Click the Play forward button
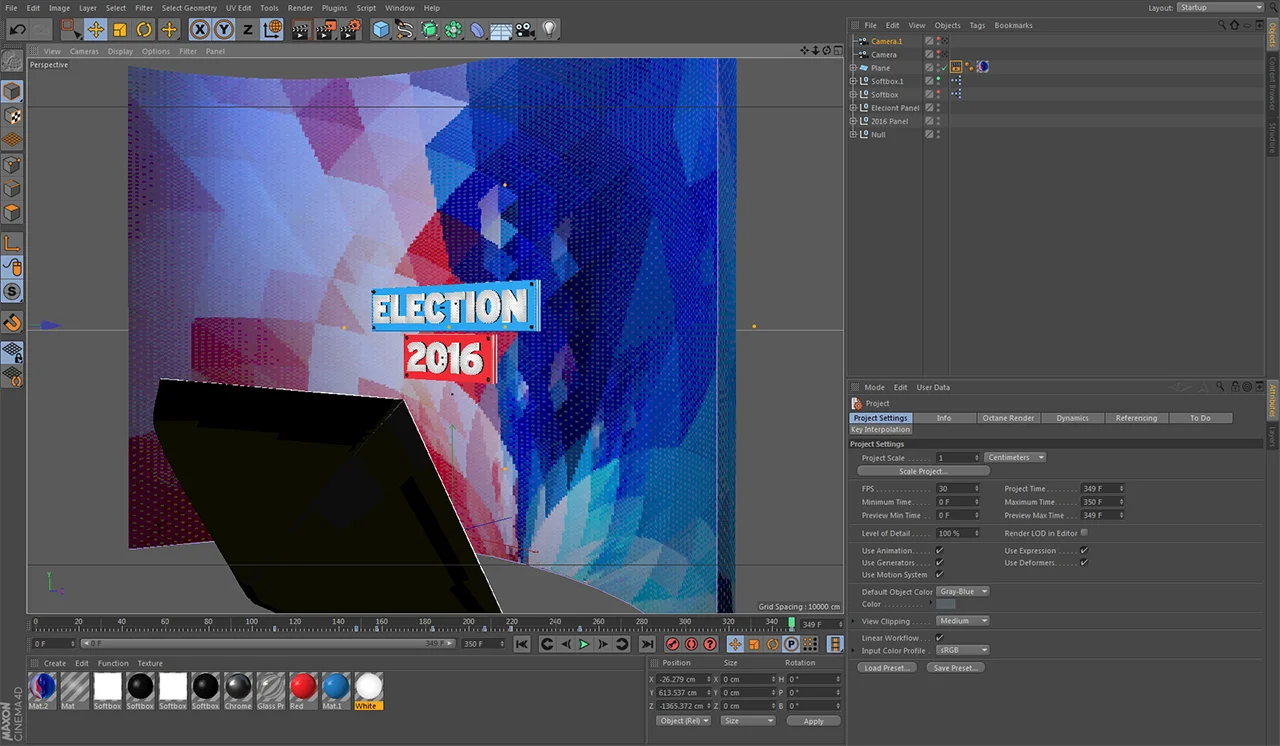Screen dimensions: 1280x746 [584, 644]
